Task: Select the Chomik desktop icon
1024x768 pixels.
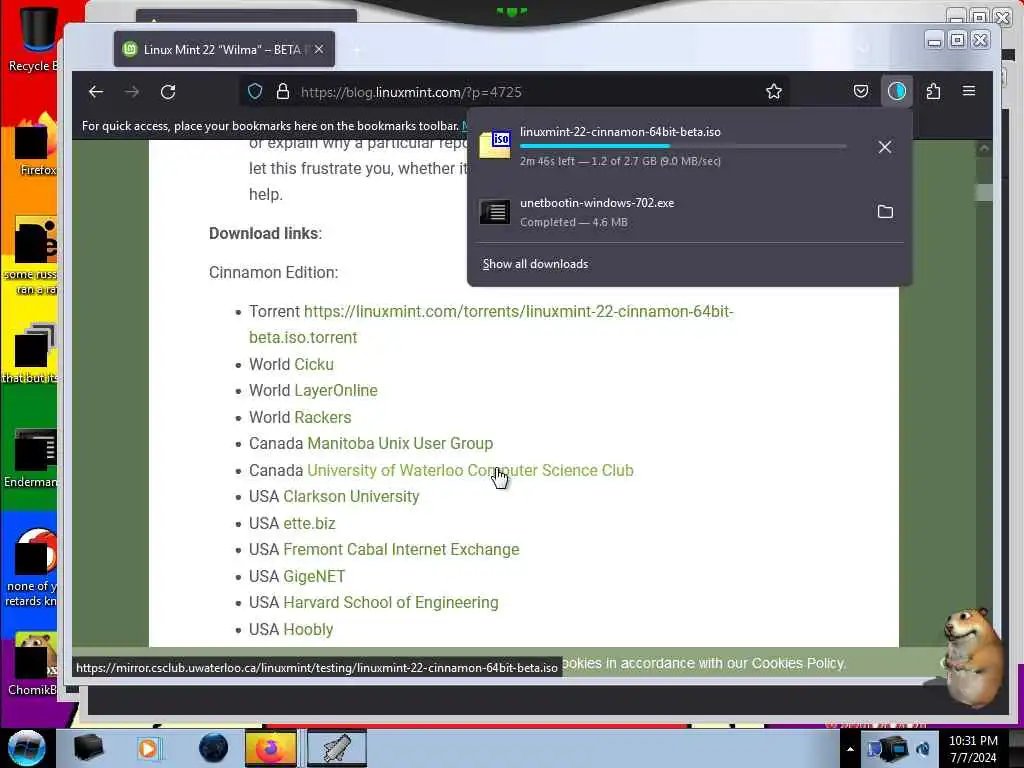Action: tap(33, 663)
